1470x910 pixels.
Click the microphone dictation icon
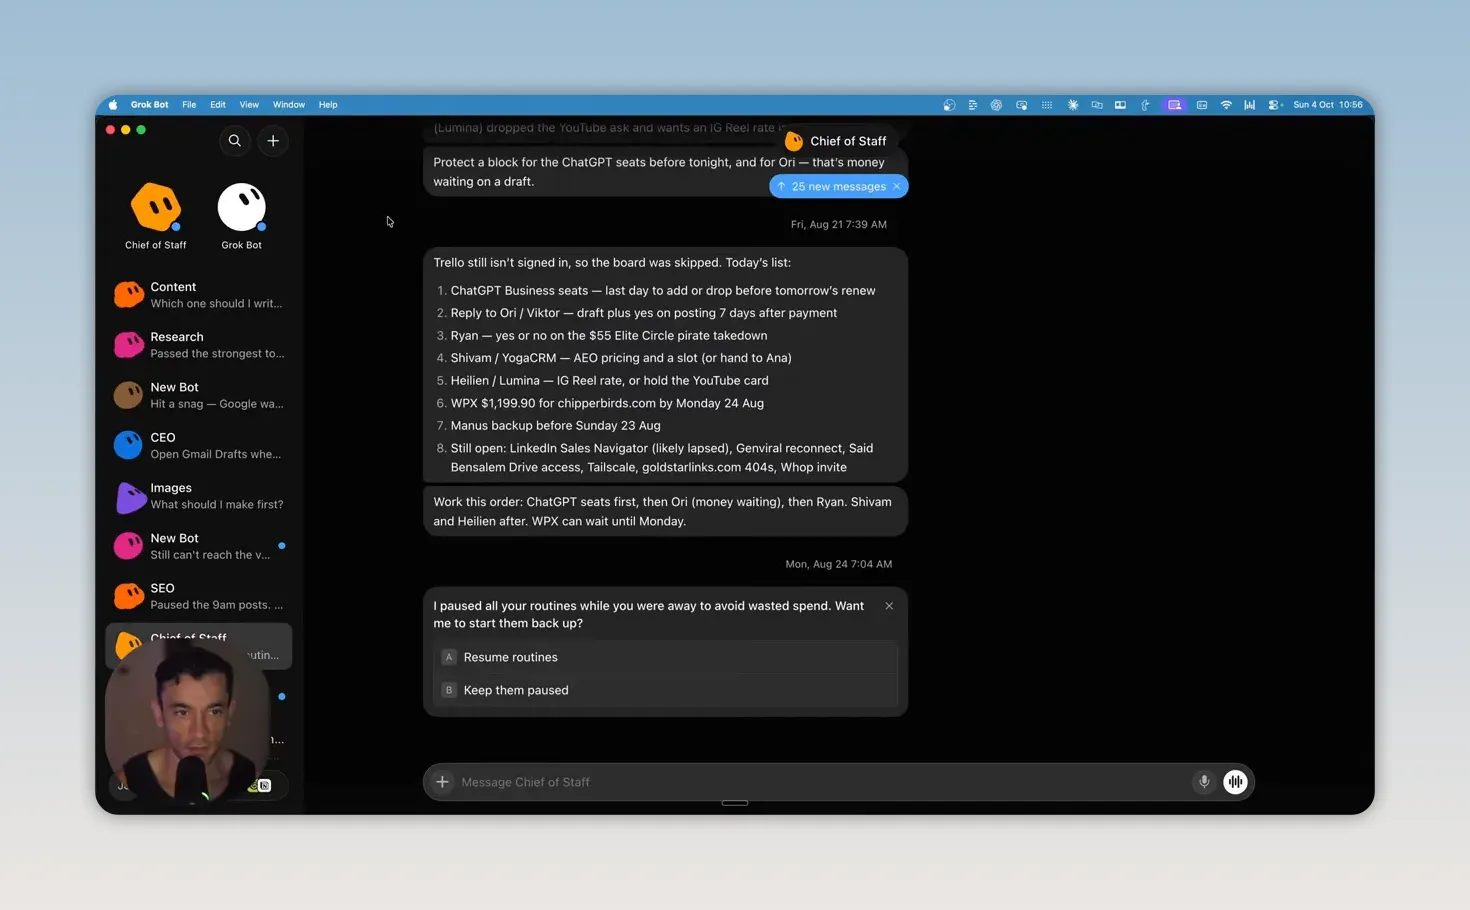click(x=1204, y=782)
